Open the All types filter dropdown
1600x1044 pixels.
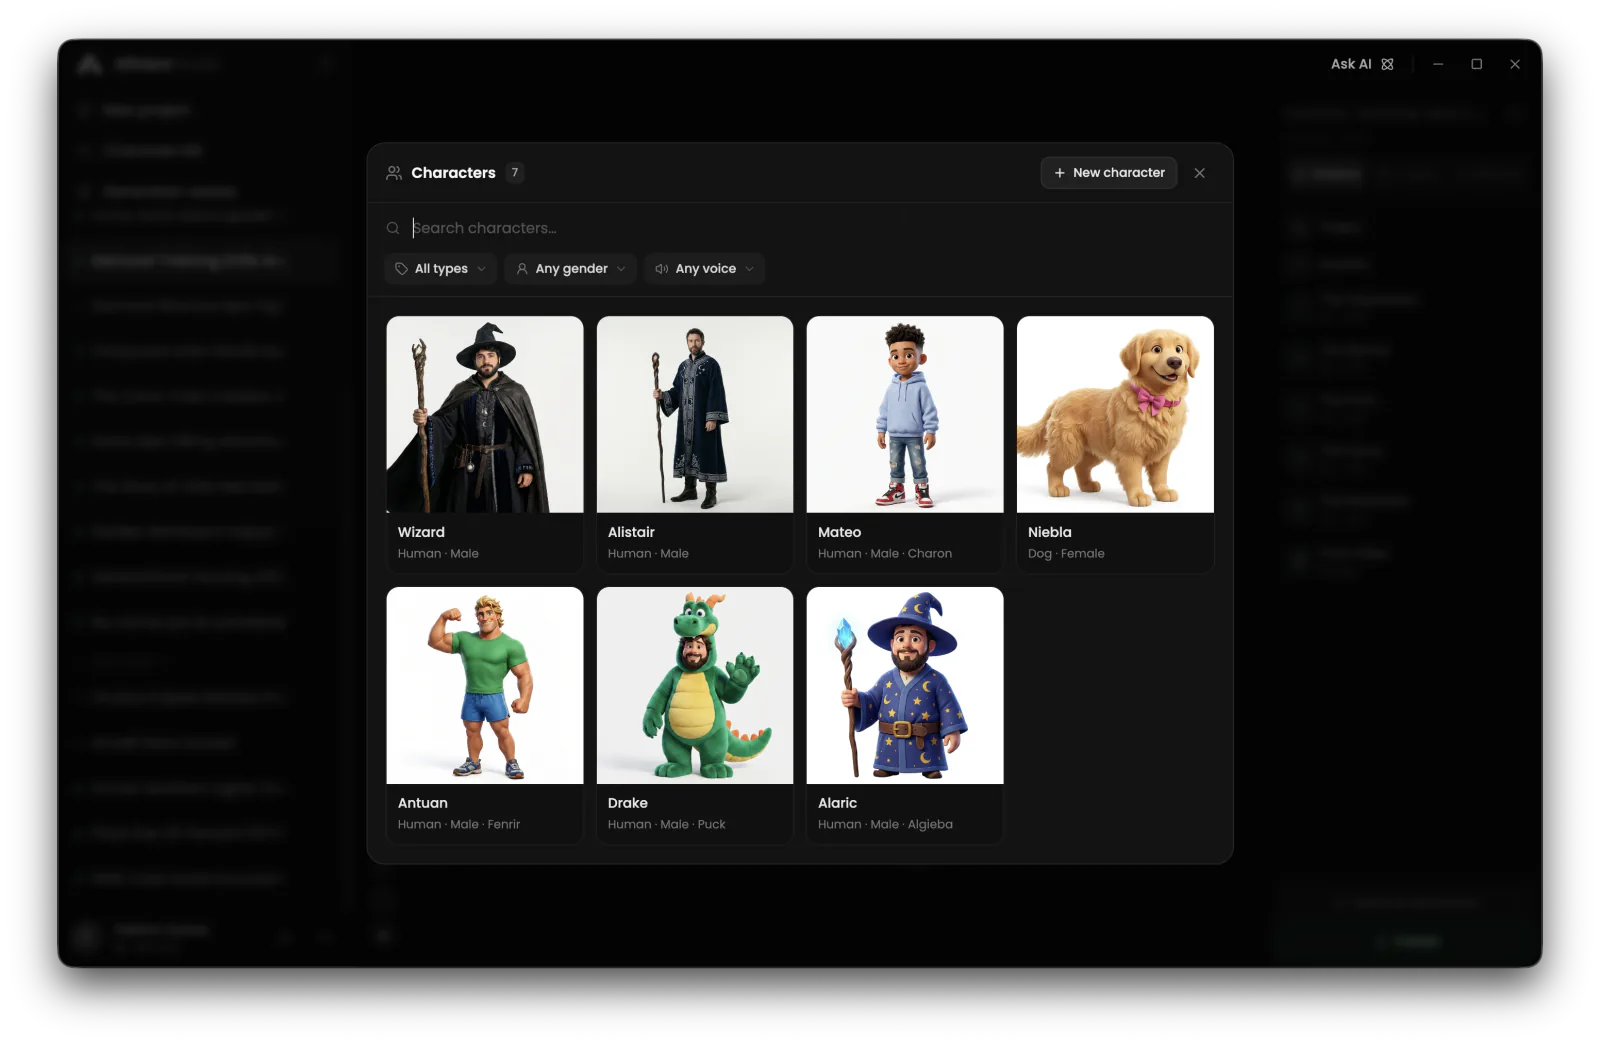(440, 269)
